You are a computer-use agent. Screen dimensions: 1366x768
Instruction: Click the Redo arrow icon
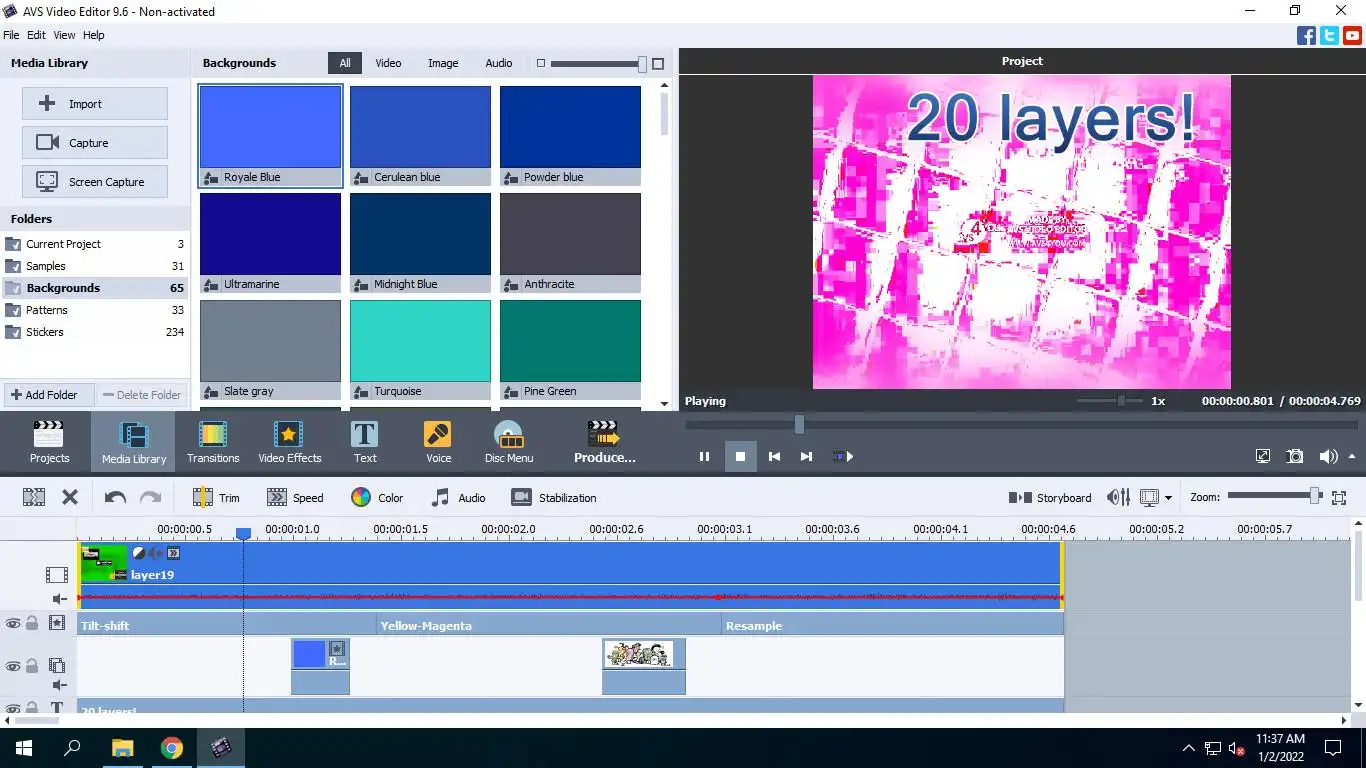click(150, 497)
